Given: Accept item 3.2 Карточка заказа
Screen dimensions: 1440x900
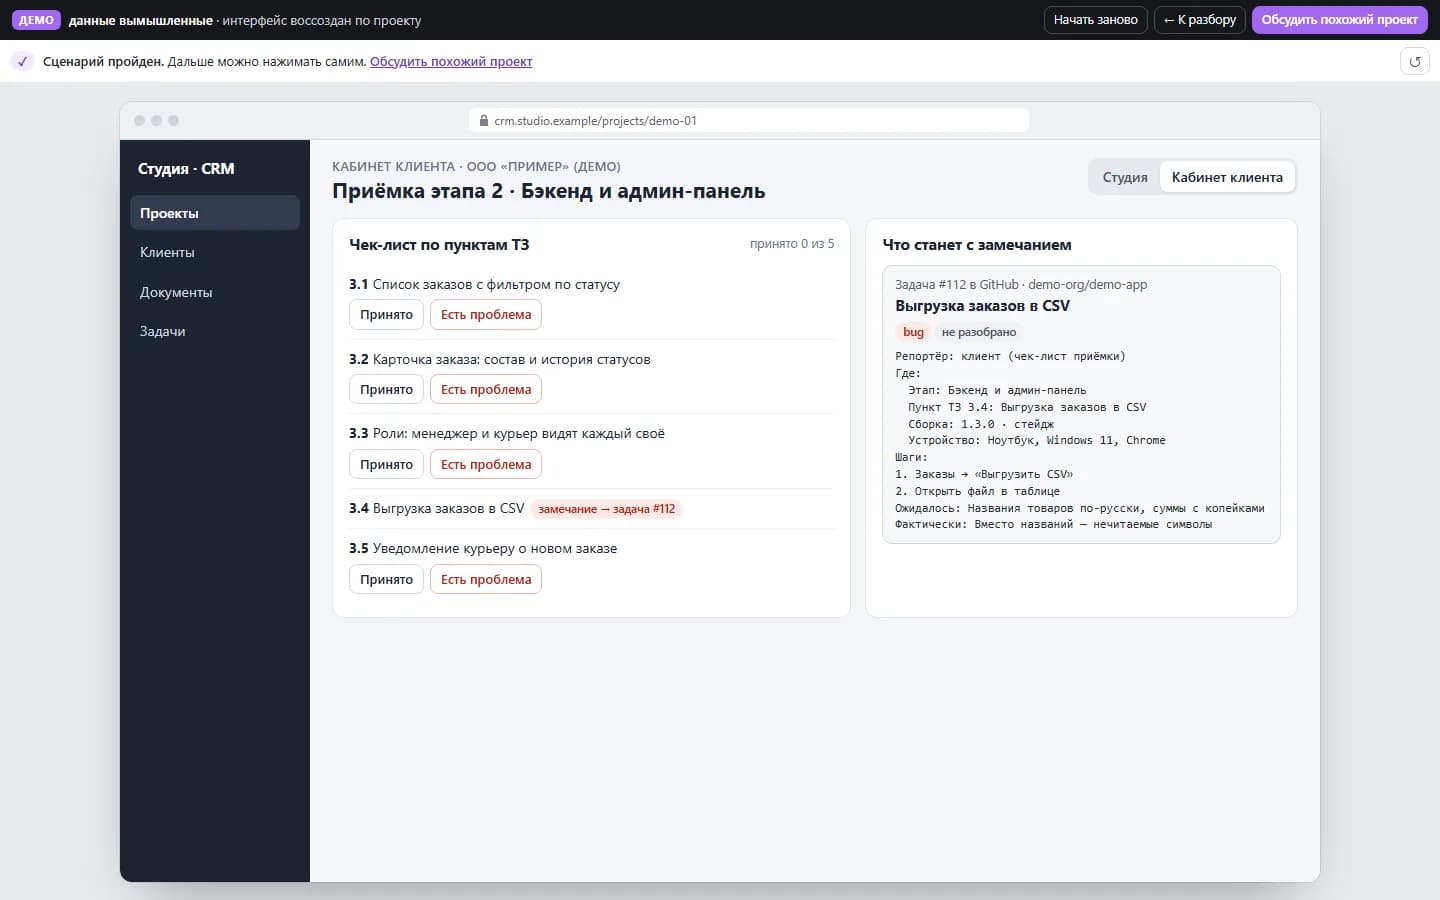Looking at the screenshot, I should pyautogui.click(x=386, y=390).
